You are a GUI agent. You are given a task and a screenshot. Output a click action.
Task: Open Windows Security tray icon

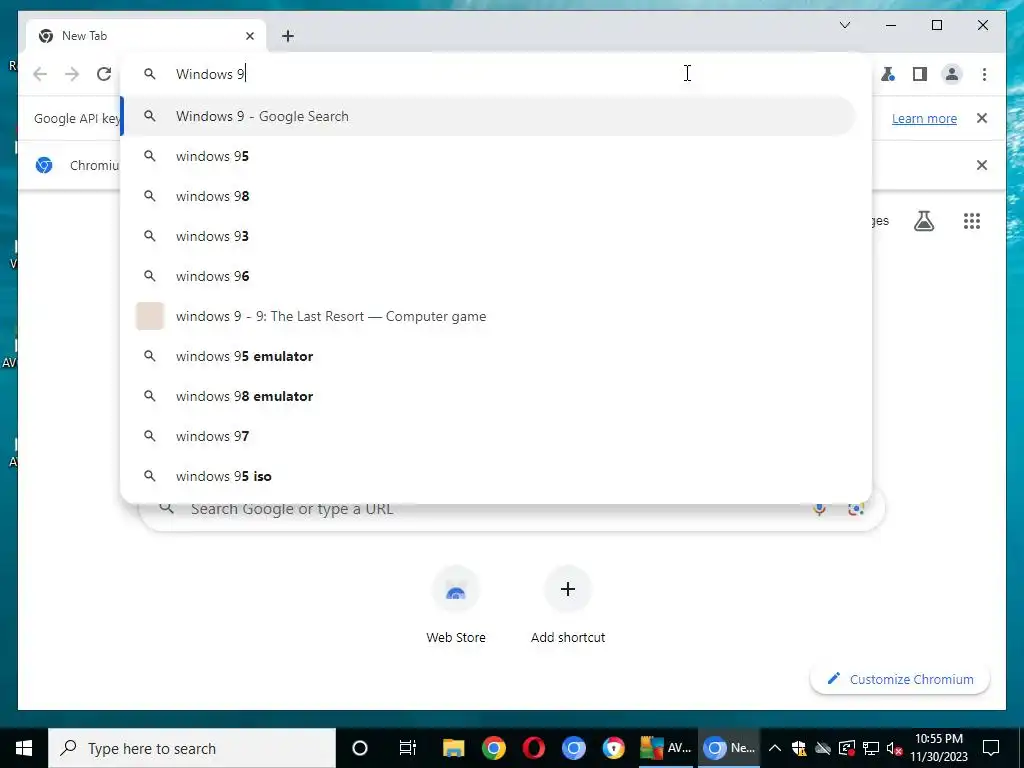pyautogui.click(x=799, y=748)
